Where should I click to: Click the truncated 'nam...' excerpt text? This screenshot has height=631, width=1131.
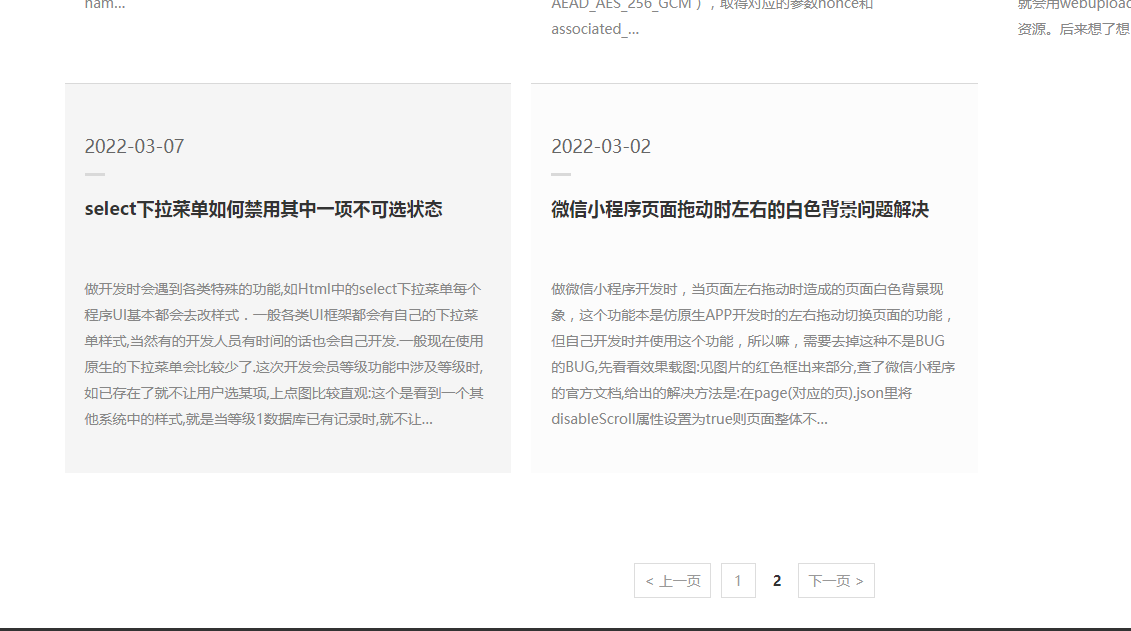coord(105,5)
